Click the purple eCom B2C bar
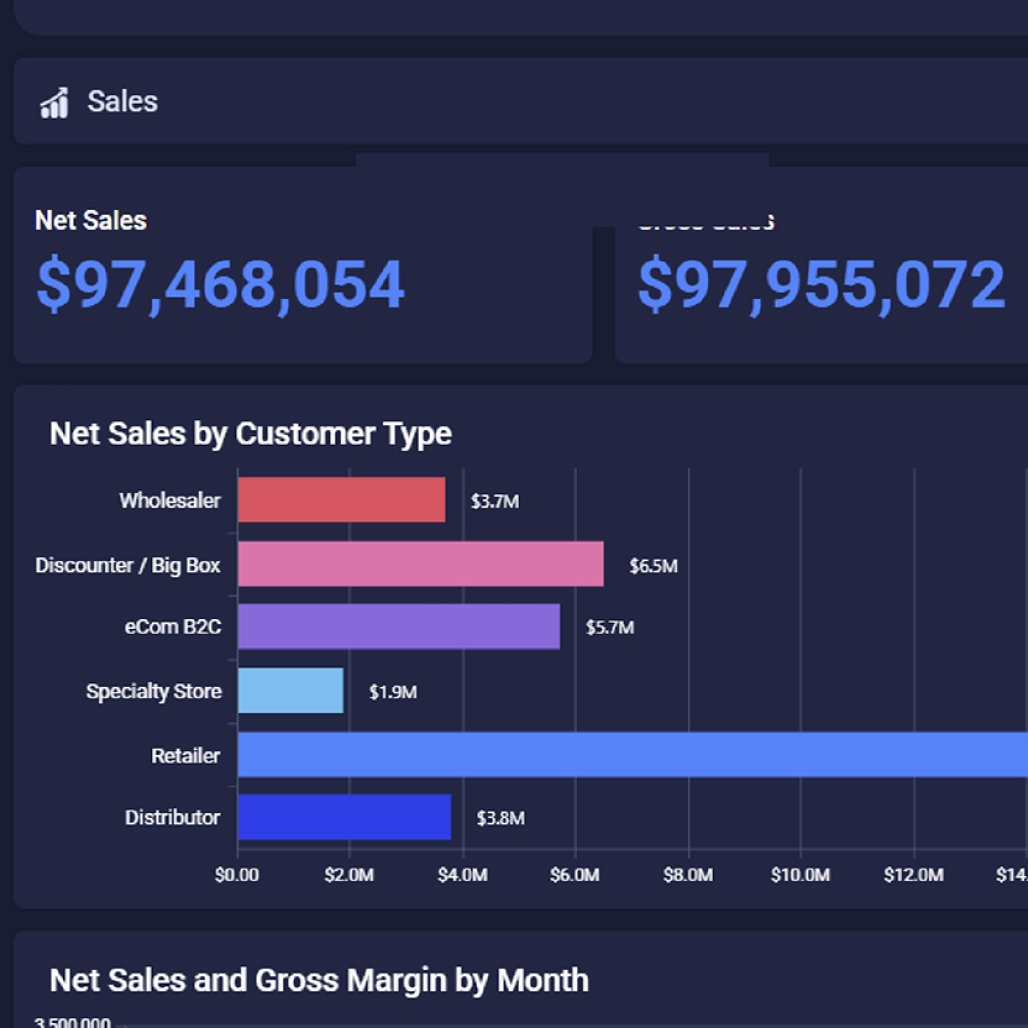1028x1028 pixels. (x=398, y=627)
